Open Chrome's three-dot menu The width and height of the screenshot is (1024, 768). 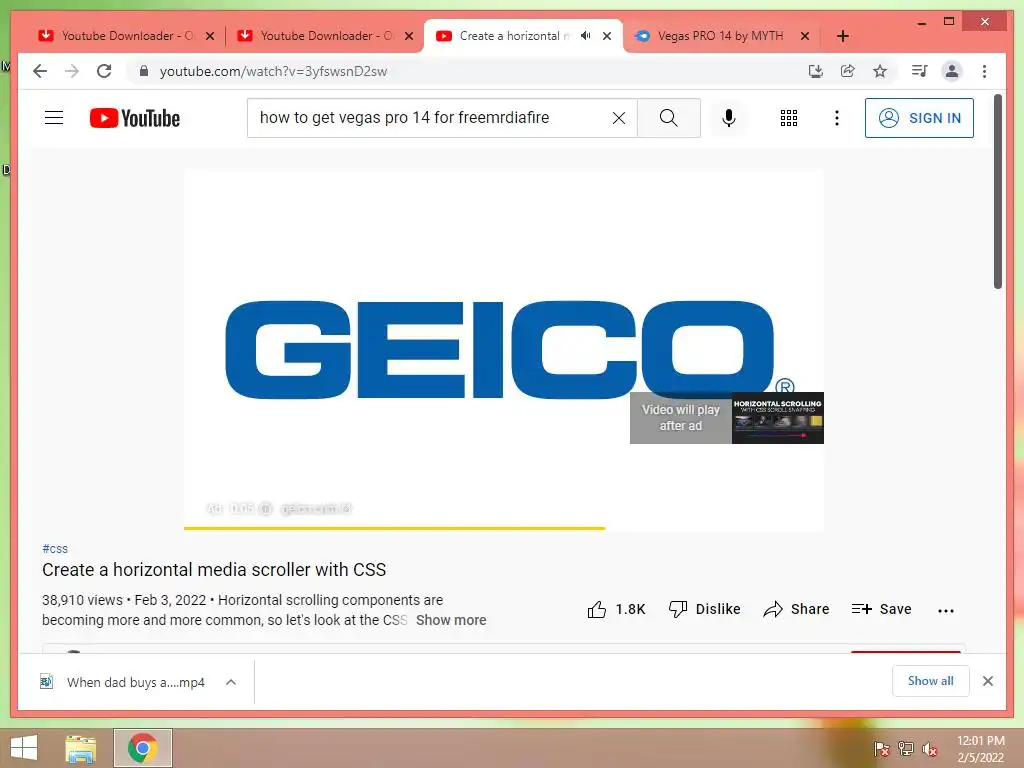click(984, 71)
